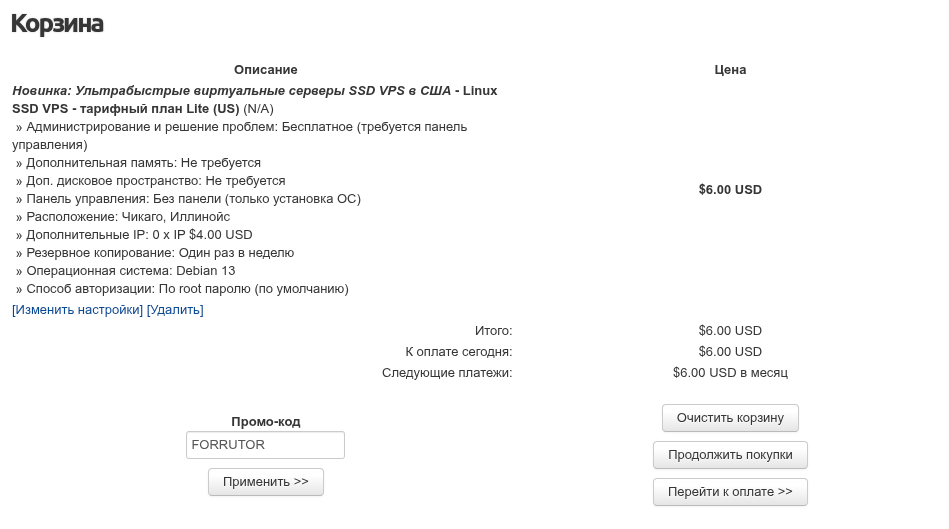Proceed with "Перейти к оплате >>" button
This screenshot has width=949, height=529.
[730, 492]
